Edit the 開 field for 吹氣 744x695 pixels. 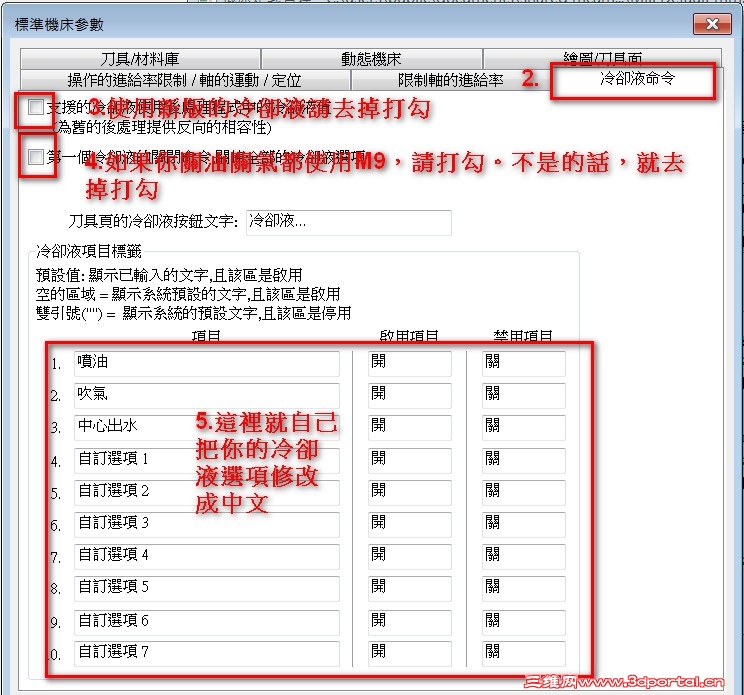click(x=409, y=395)
